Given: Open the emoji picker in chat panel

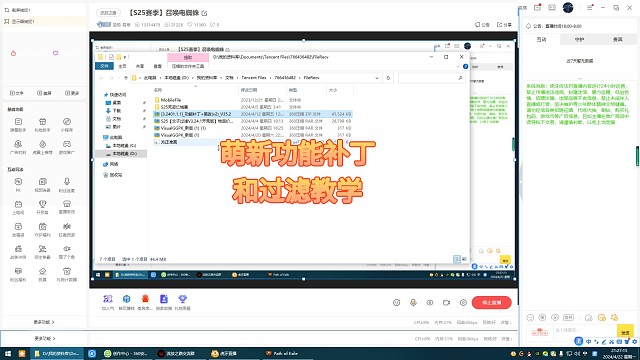Looking at the screenshot, I should (530, 318).
